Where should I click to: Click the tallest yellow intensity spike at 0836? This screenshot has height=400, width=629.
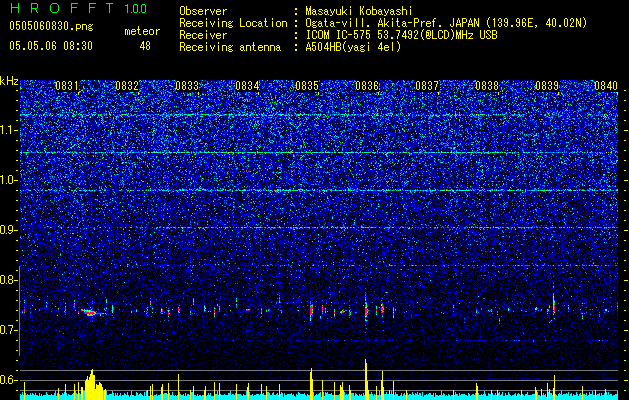point(366,379)
